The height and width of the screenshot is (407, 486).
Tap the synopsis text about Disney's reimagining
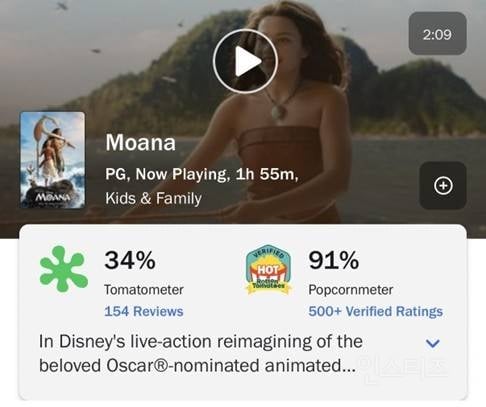(x=200, y=354)
